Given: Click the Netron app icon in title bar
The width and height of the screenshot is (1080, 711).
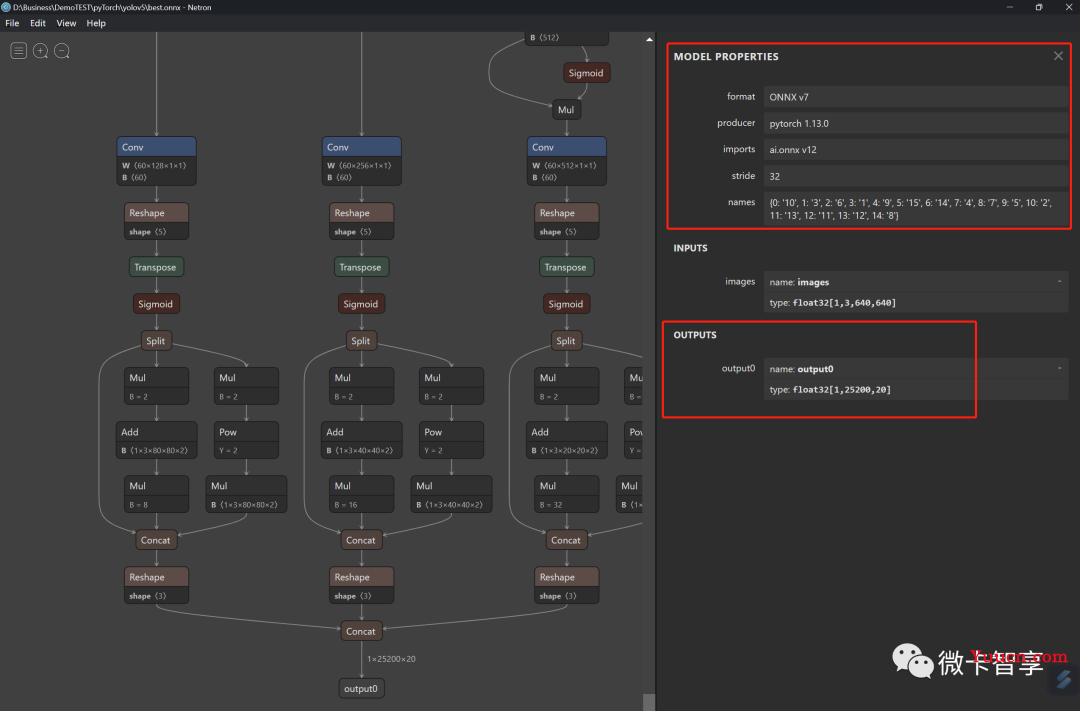Looking at the screenshot, I should point(6,7).
